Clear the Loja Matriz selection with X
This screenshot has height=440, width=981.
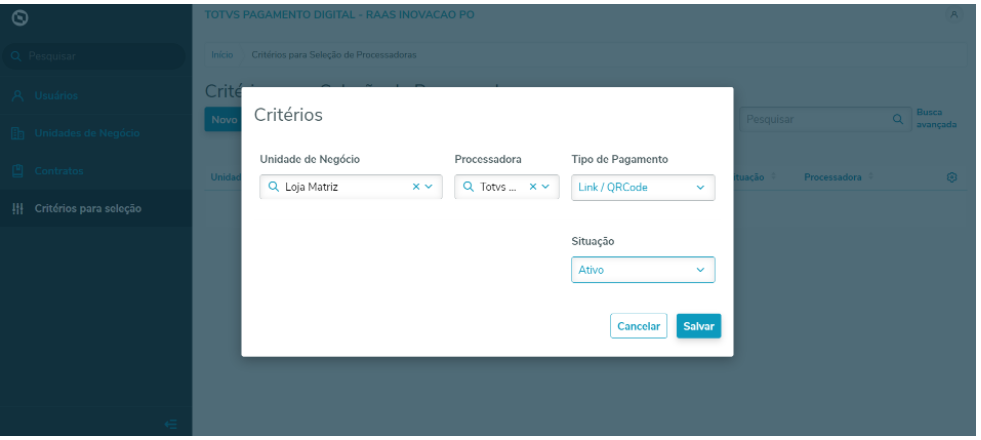pos(415,187)
